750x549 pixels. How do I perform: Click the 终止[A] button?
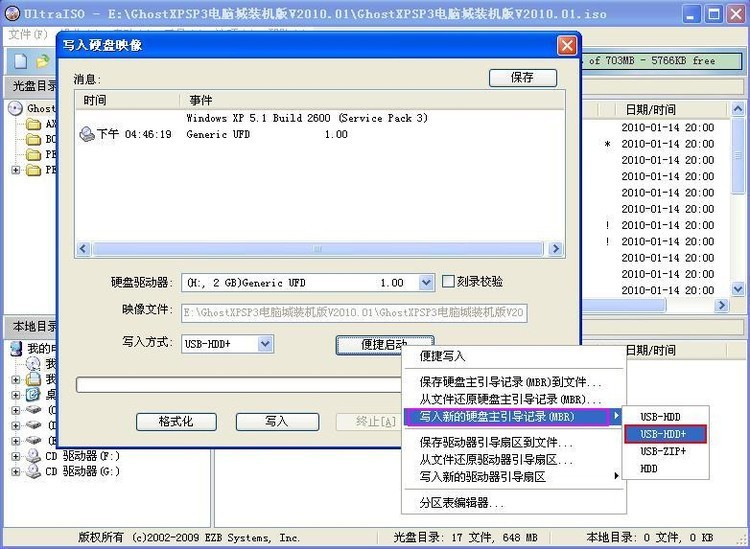[x=369, y=421]
